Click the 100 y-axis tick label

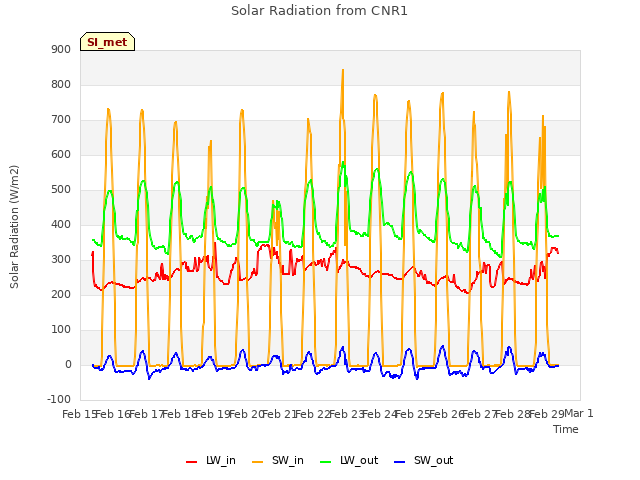(61, 330)
